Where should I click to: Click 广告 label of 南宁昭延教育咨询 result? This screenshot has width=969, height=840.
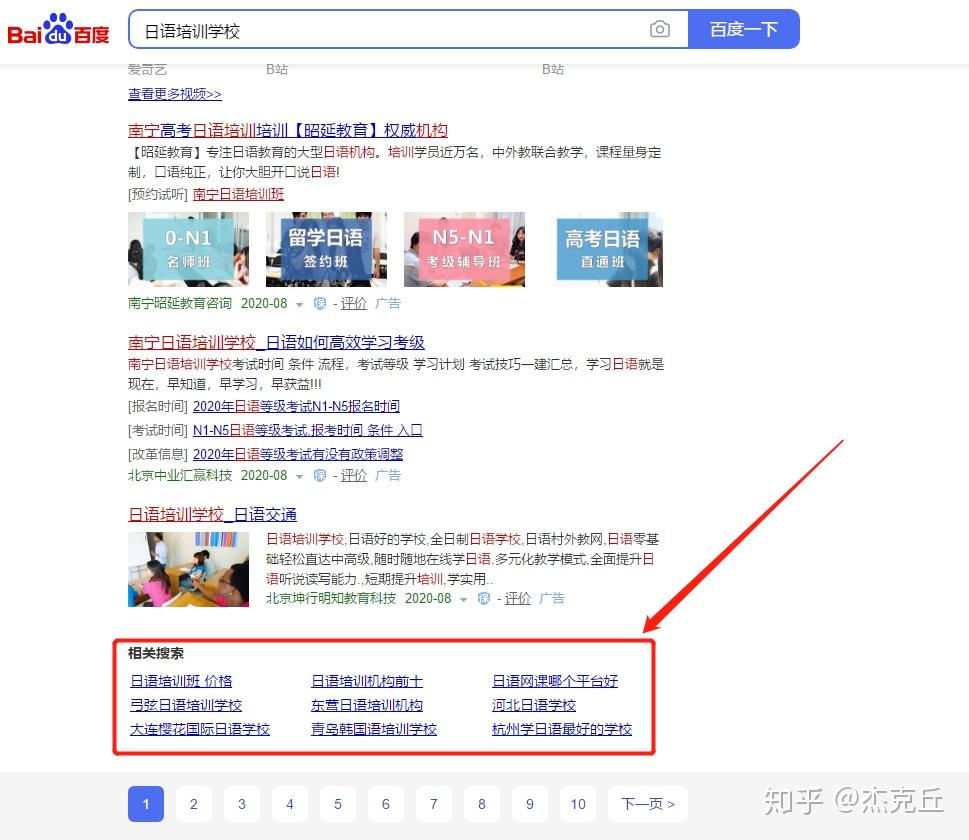click(387, 303)
